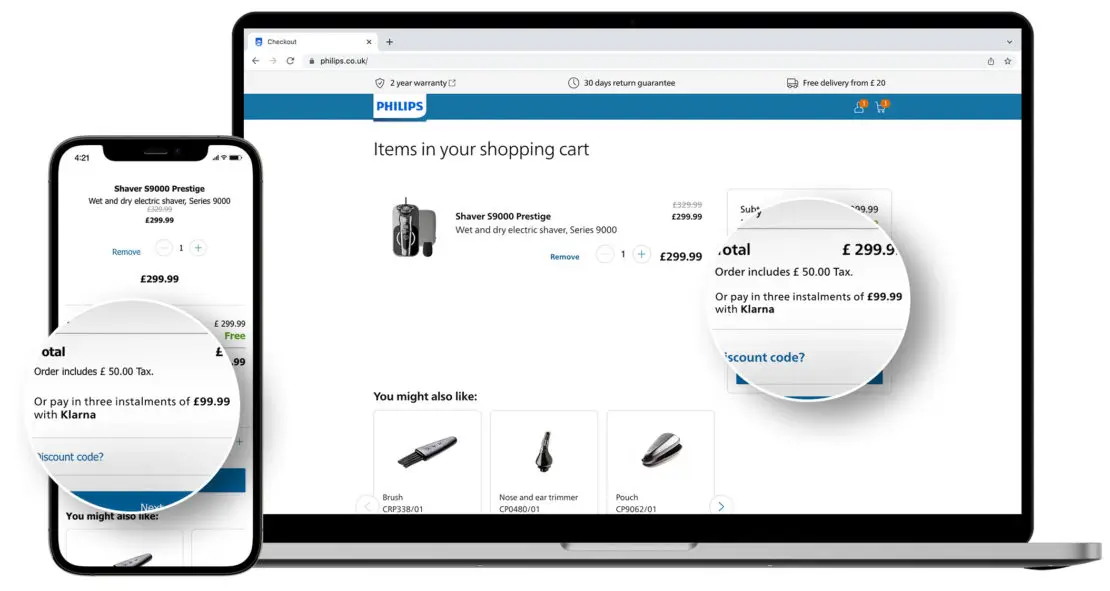The height and width of the screenshot is (591, 1110).
Task: Tap 'Order includes £ 50.00 Tax.' on phone
Action: (93, 371)
